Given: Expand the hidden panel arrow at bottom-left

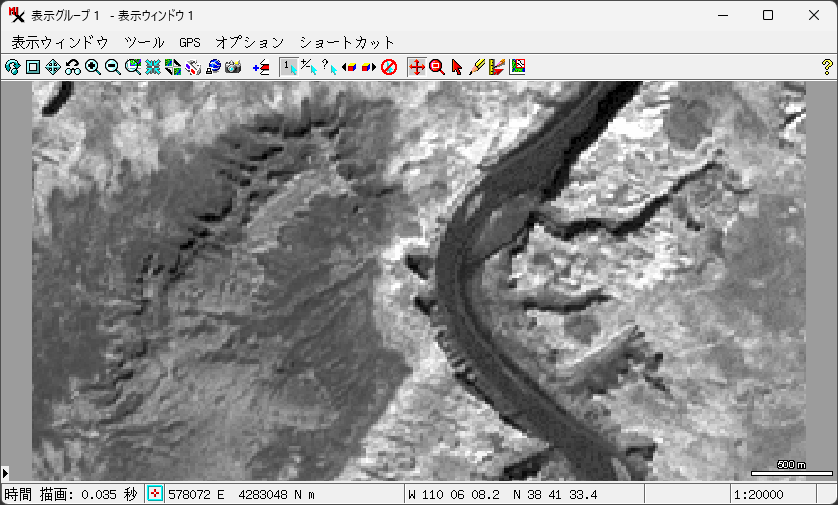Looking at the screenshot, I should pyautogui.click(x=5, y=472).
